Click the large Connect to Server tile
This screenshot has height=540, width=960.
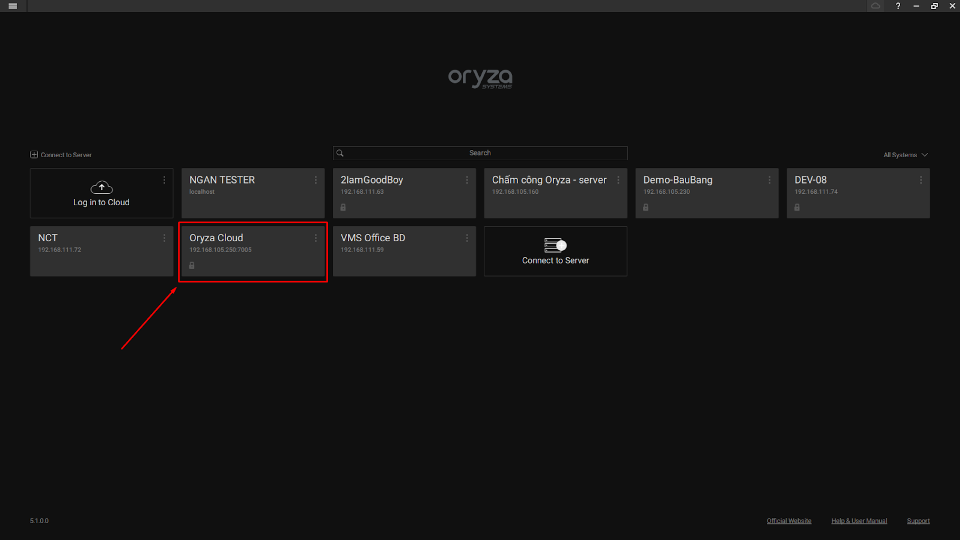pos(555,252)
